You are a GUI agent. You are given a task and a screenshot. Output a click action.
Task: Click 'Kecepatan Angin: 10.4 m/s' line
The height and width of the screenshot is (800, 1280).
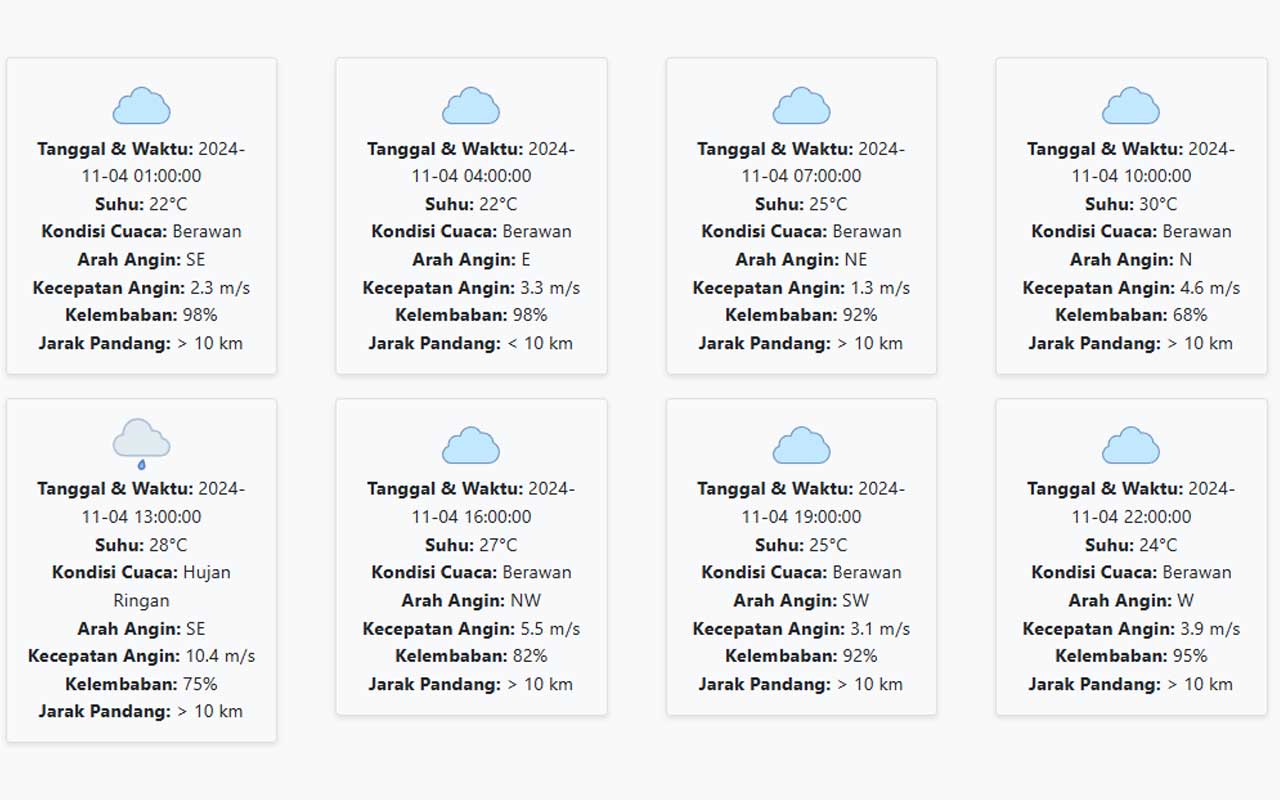tap(141, 657)
